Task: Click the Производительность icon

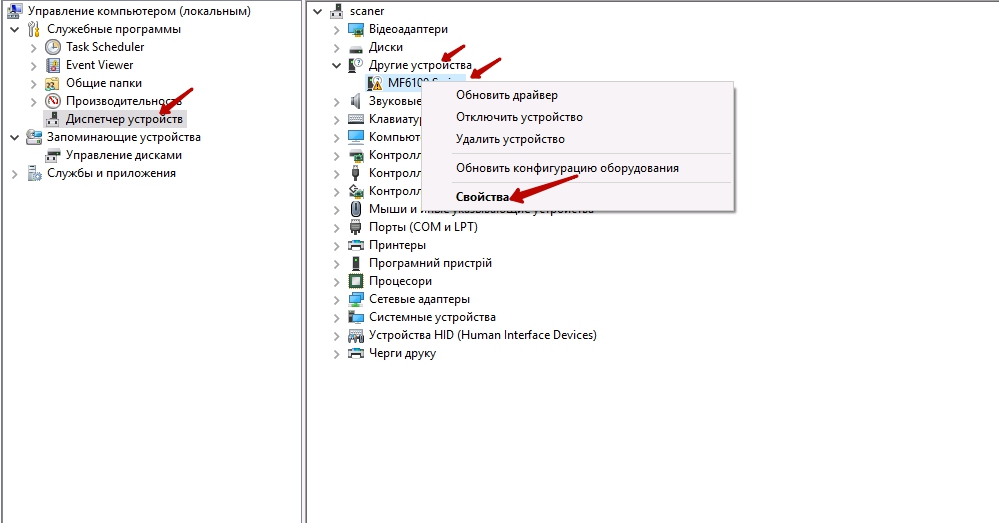Action: coord(53,101)
